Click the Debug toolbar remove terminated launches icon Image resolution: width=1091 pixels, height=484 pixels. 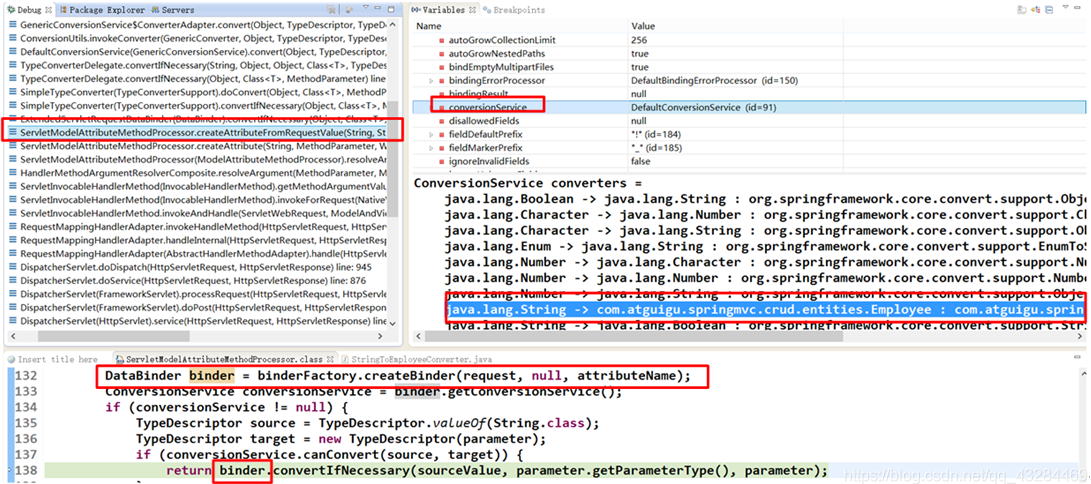(331, 9)
